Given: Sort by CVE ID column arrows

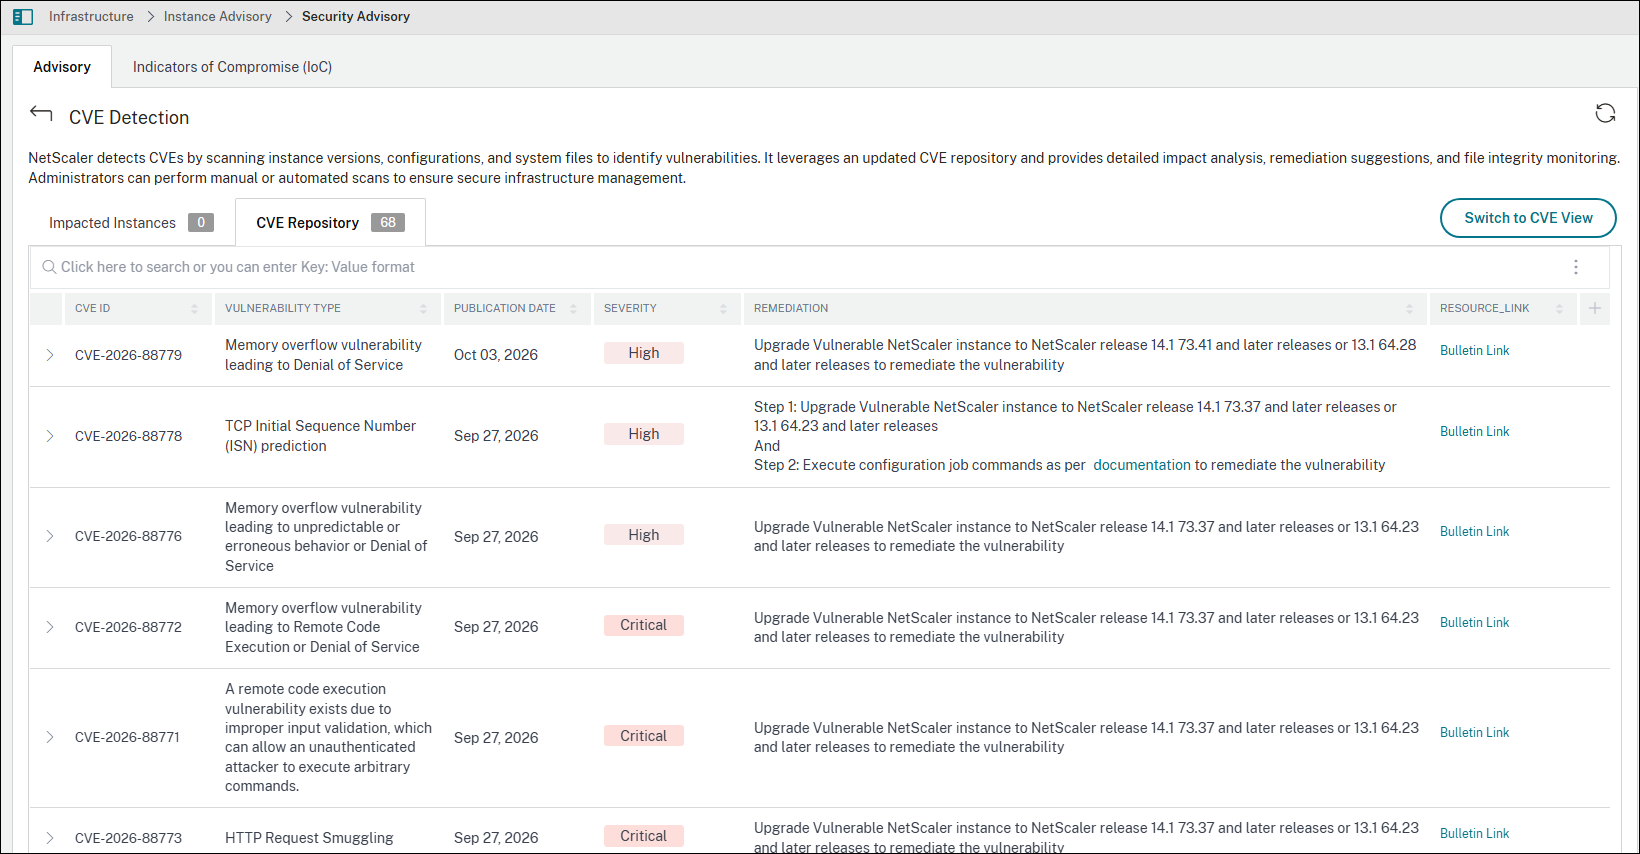Looking at the screenshot, I should [x=194, y=309].
